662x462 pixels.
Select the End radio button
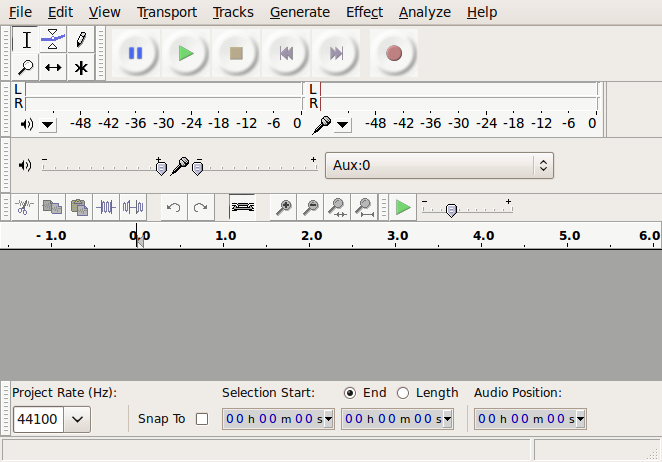click(x=350, y=393)
